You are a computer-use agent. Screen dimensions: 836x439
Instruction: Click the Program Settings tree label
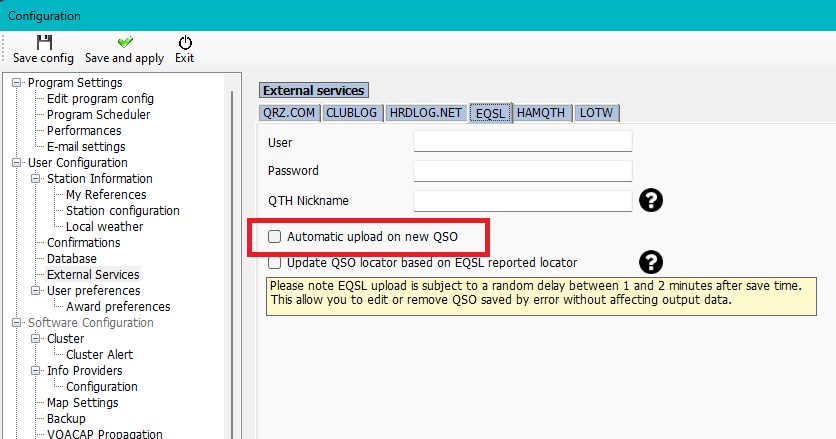[75, 83]
